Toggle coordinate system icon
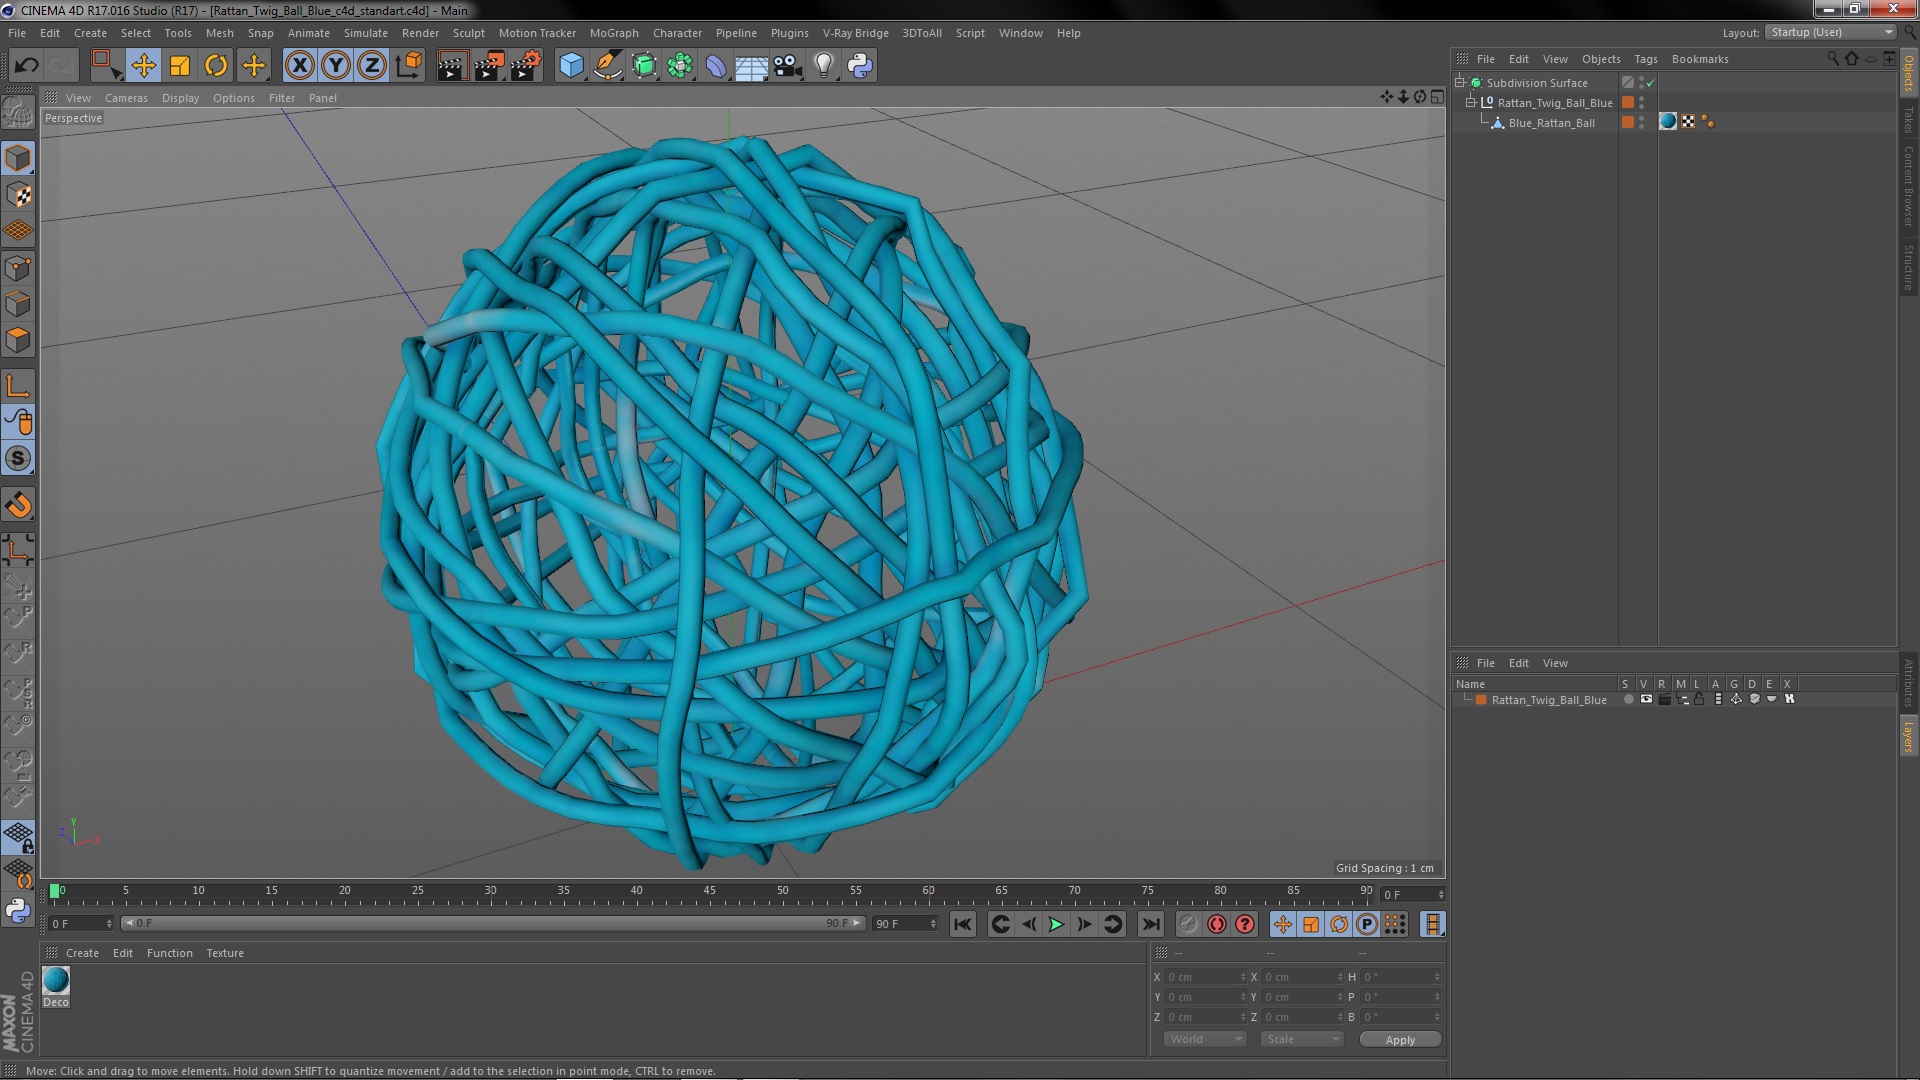The height and width of the screenshot is (1080, 1920). [x=408, y=66]
